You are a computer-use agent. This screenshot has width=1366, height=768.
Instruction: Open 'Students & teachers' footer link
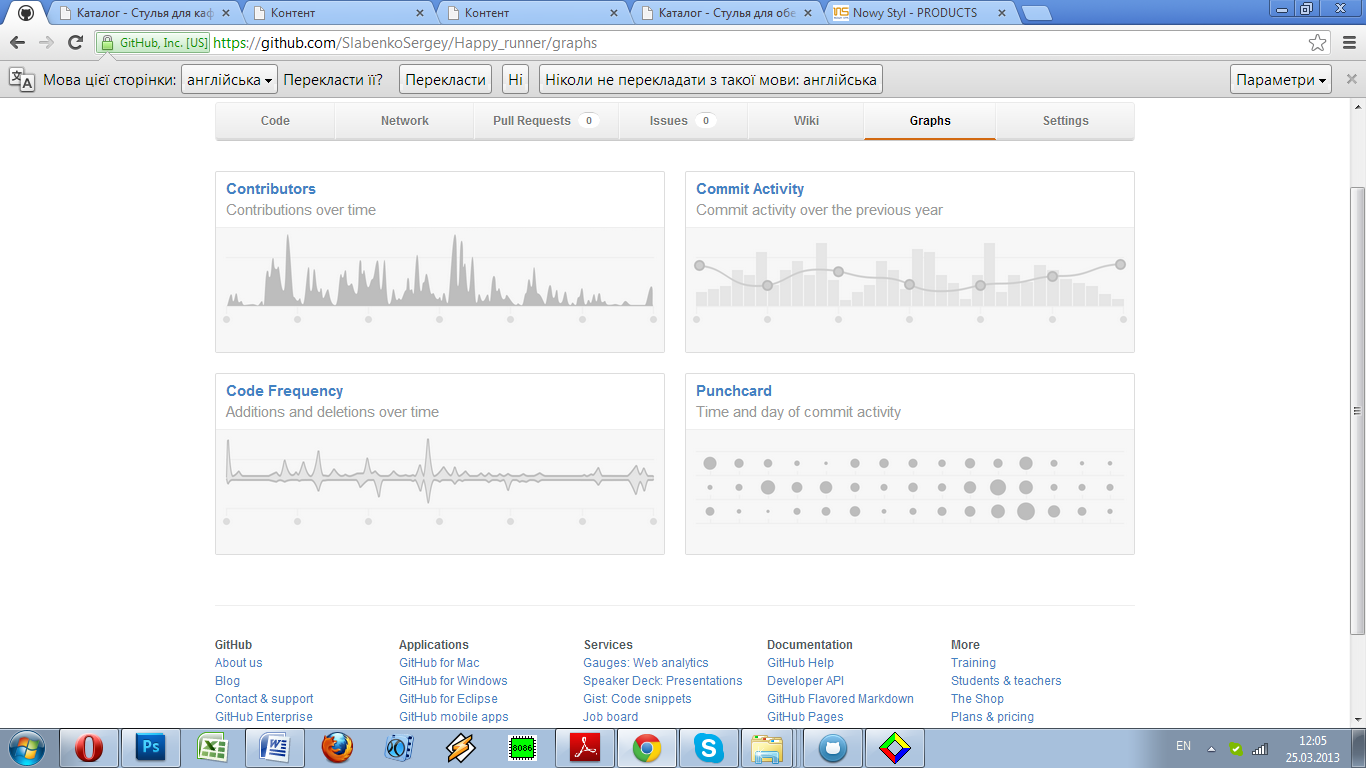(1006, 681)
